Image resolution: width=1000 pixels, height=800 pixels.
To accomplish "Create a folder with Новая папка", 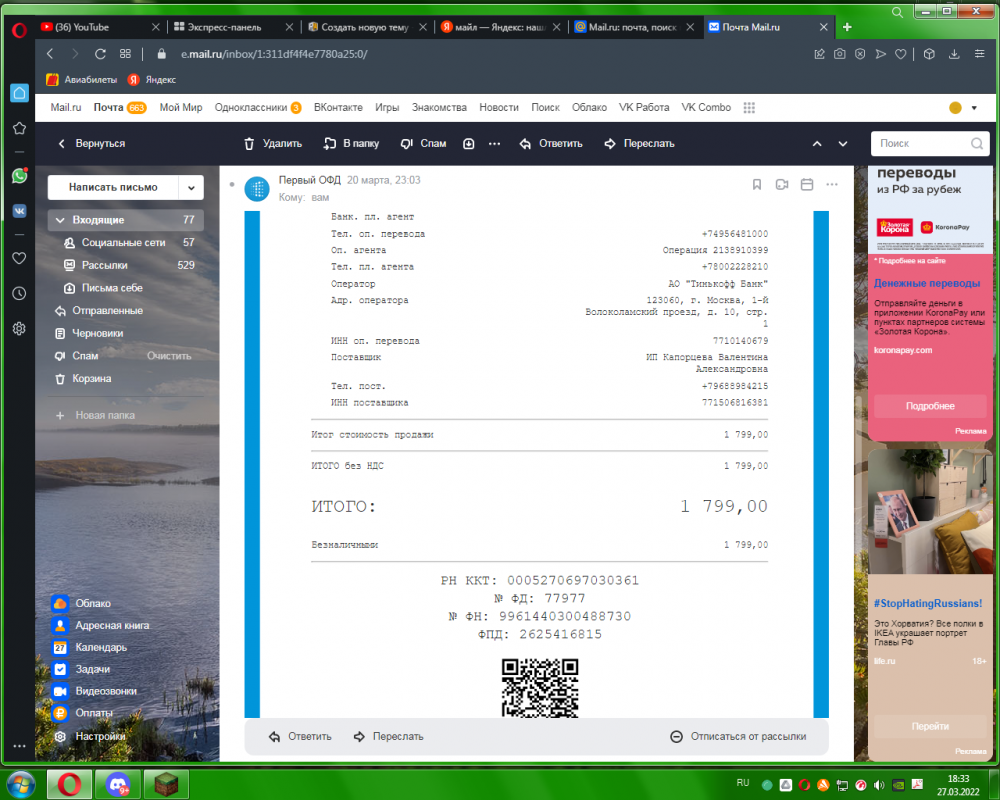I will (96, 415).
